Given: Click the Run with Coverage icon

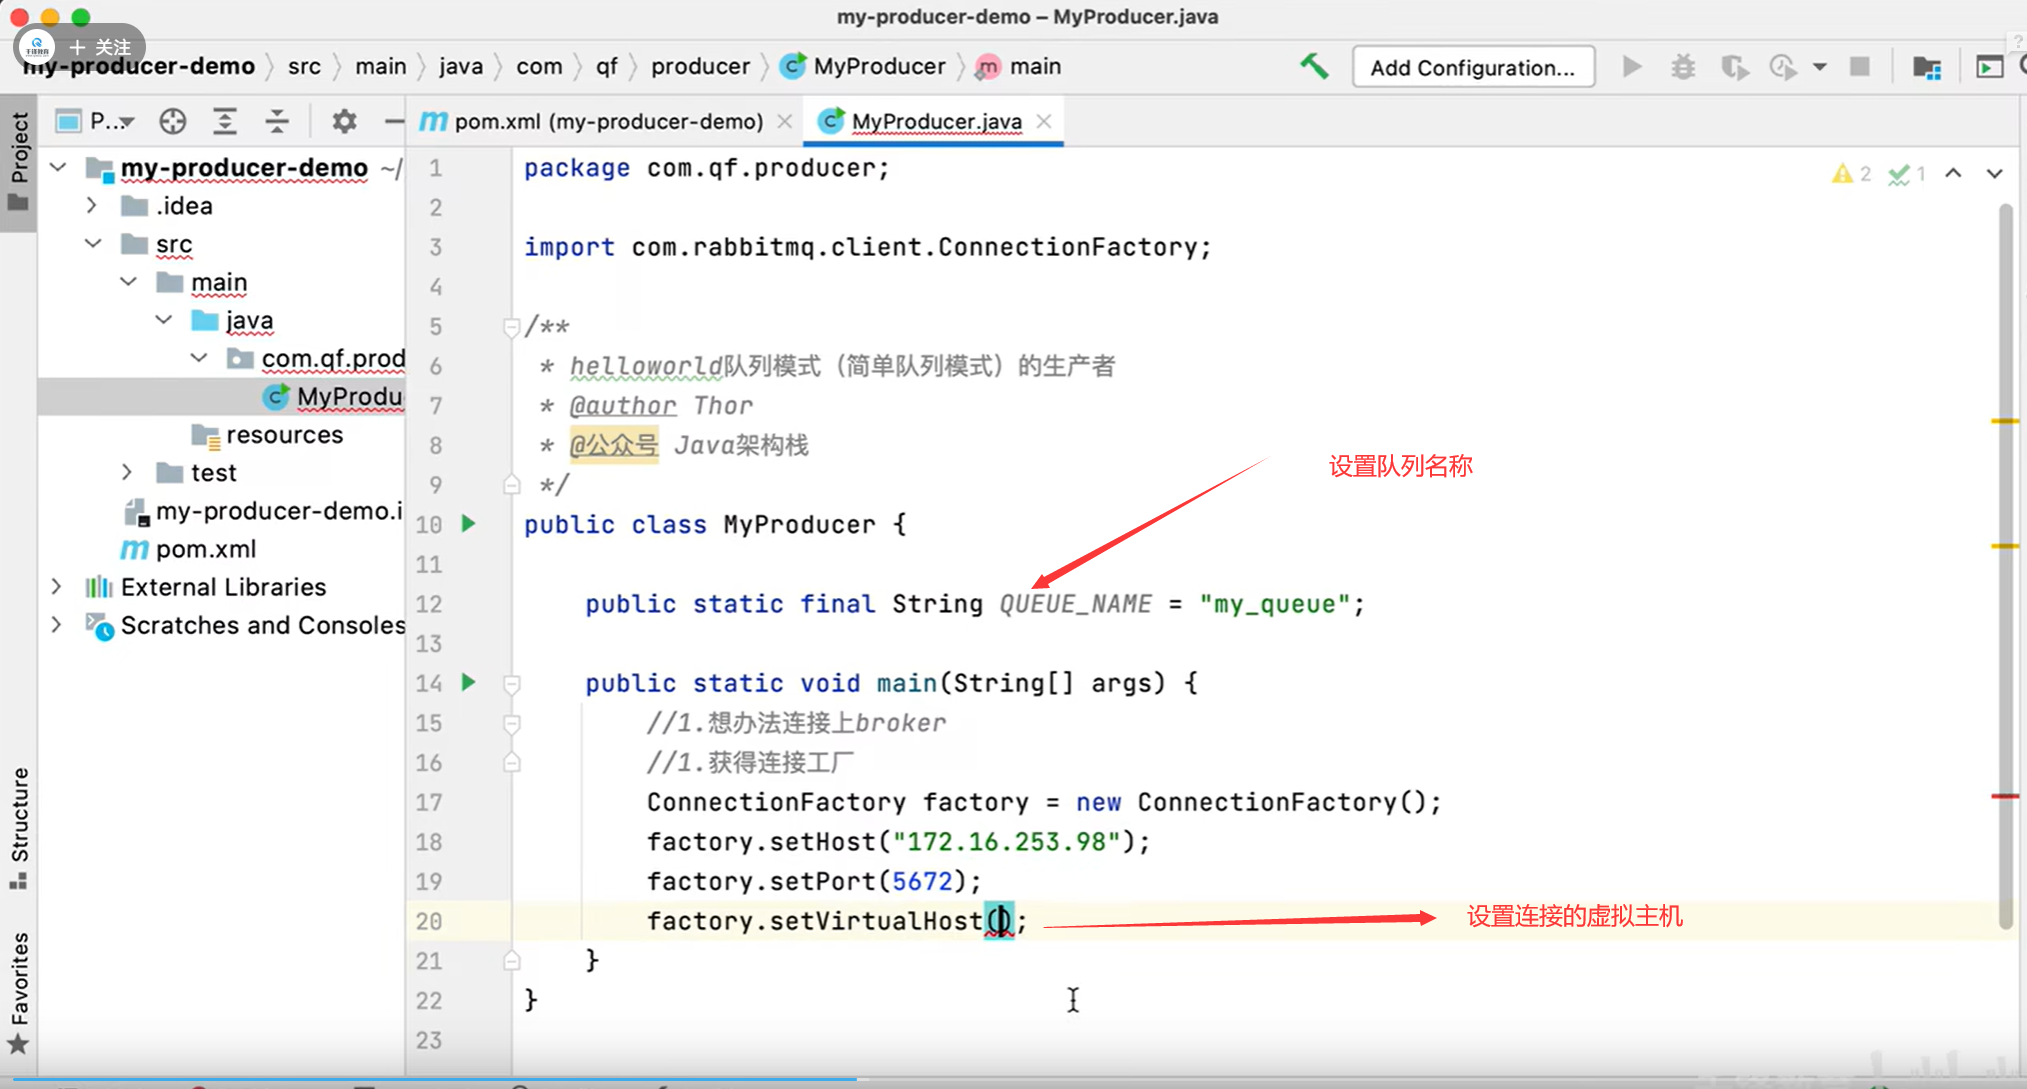Looking at the screenshot, I should point(1734,67).
